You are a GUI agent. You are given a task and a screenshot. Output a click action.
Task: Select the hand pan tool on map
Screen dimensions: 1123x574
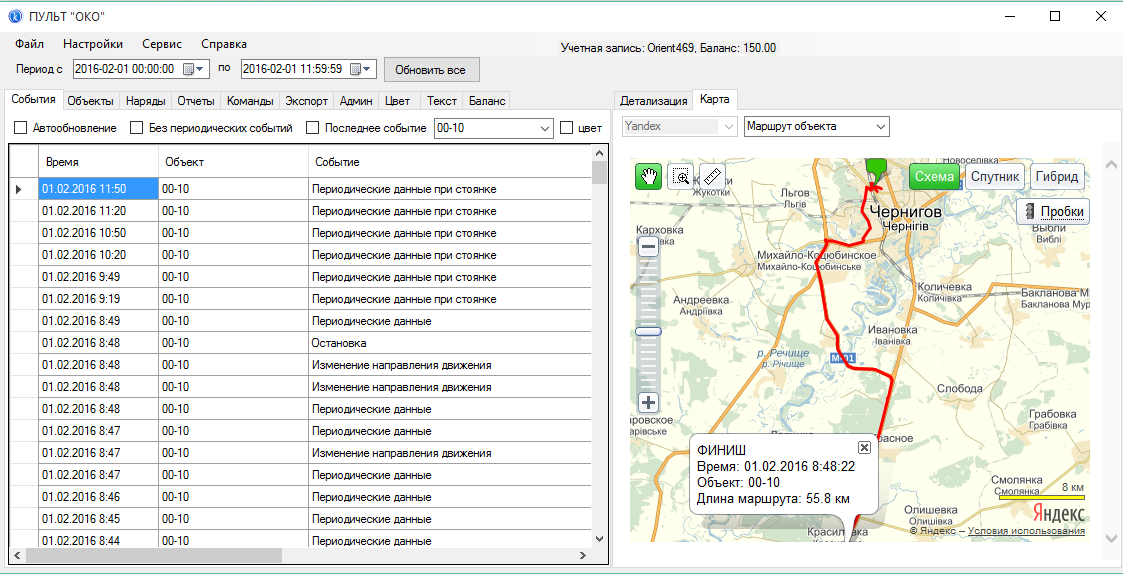coord(648,176)
